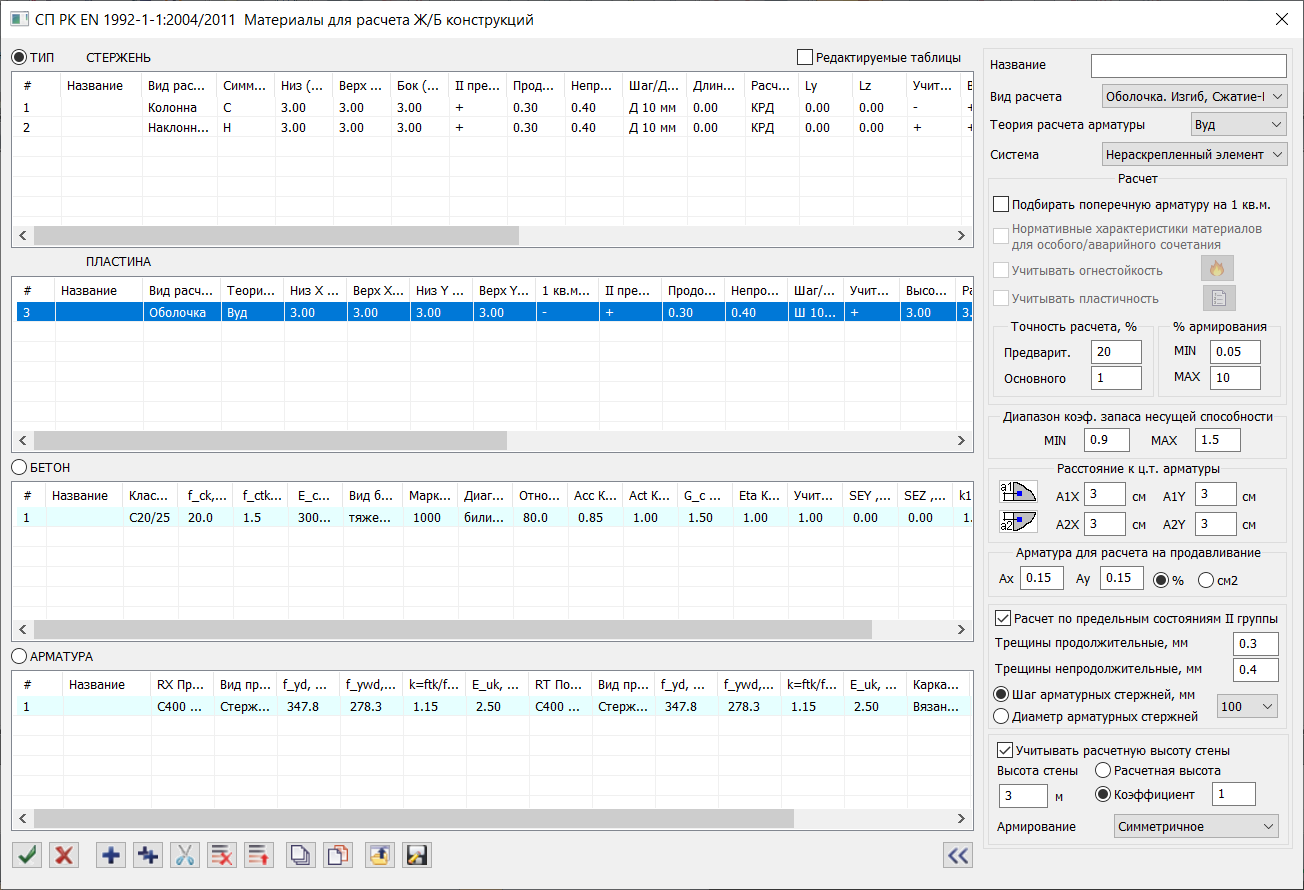Open the Армирование dropdown list
The width and height of the screenshot is (1304, 890).
1196,827
